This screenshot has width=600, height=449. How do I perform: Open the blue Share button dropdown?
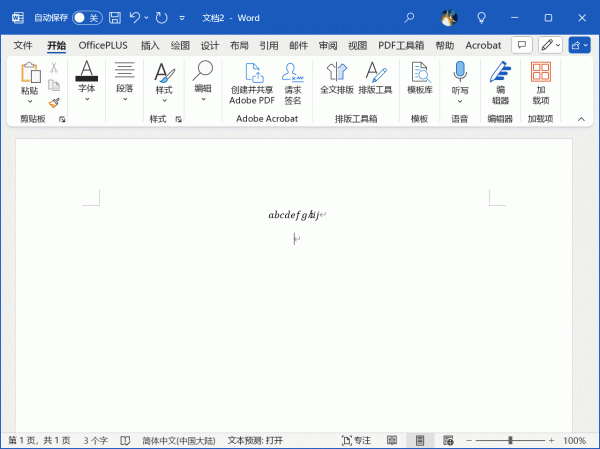point(579,45)
